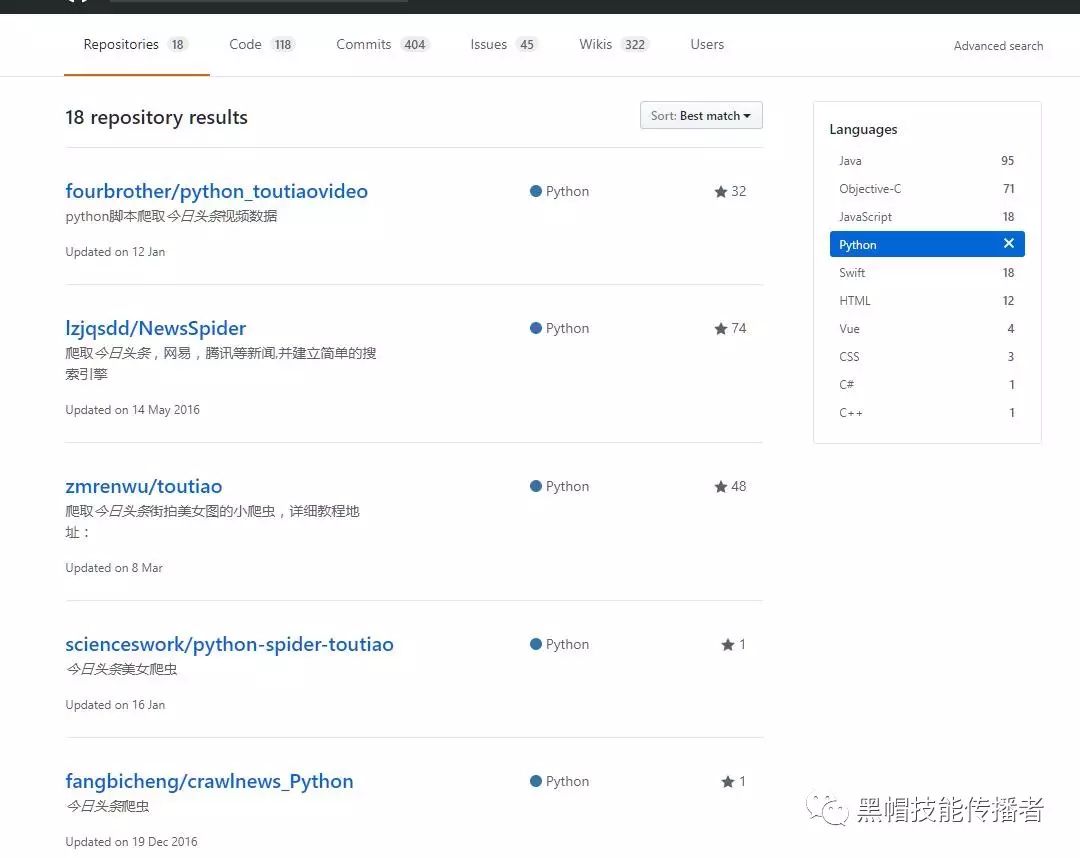Remove the Python language filter with X
Viewport: 1080px width, 858px height.
(1009, 244)
